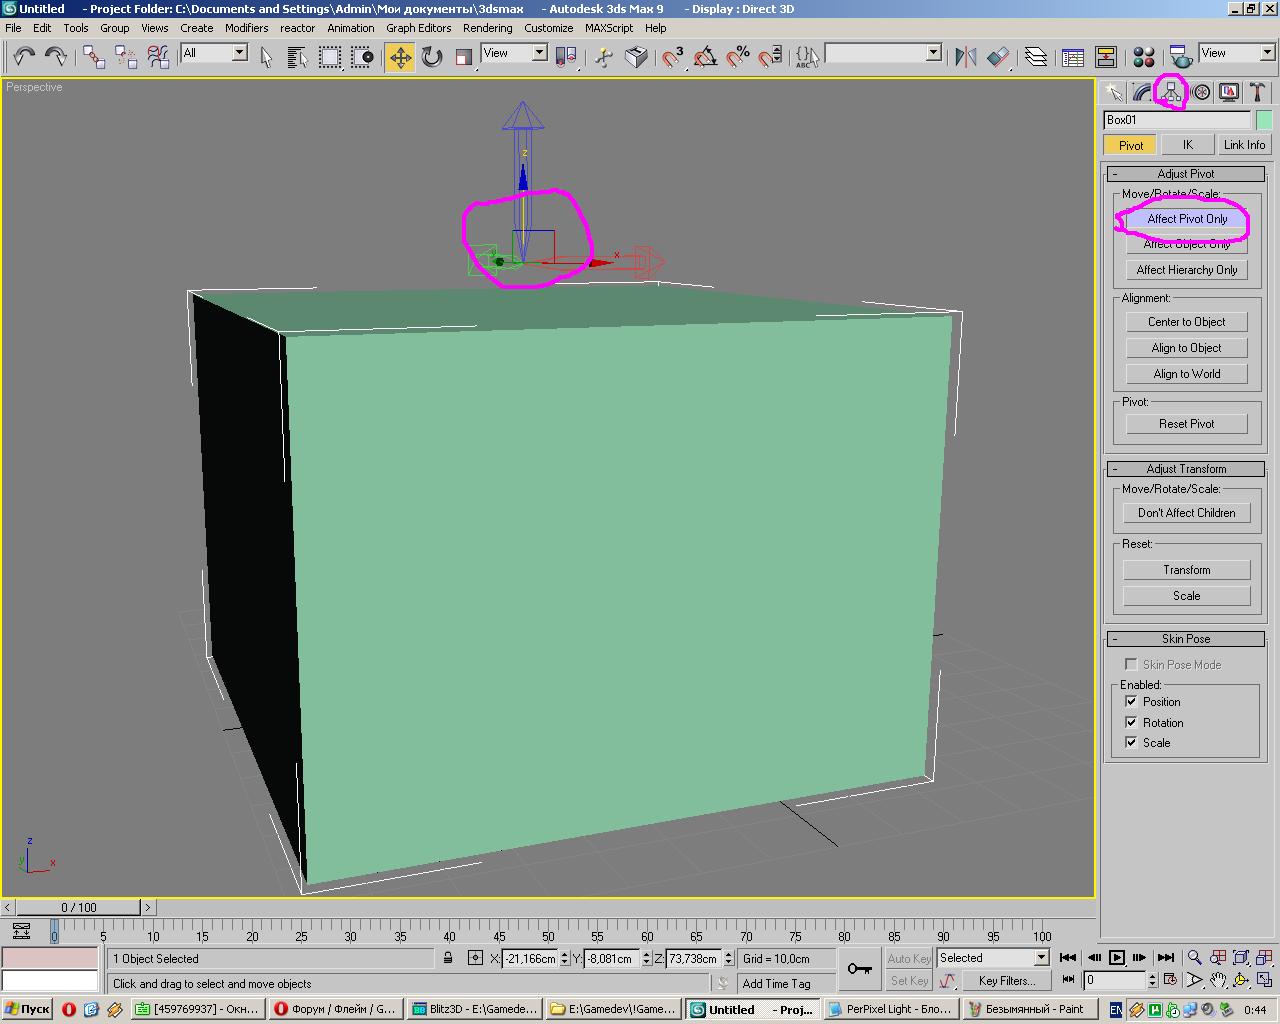Select the Select and Rotate tool
Viewport: 1280px width, 1024px height.
(x=432, y=57)
